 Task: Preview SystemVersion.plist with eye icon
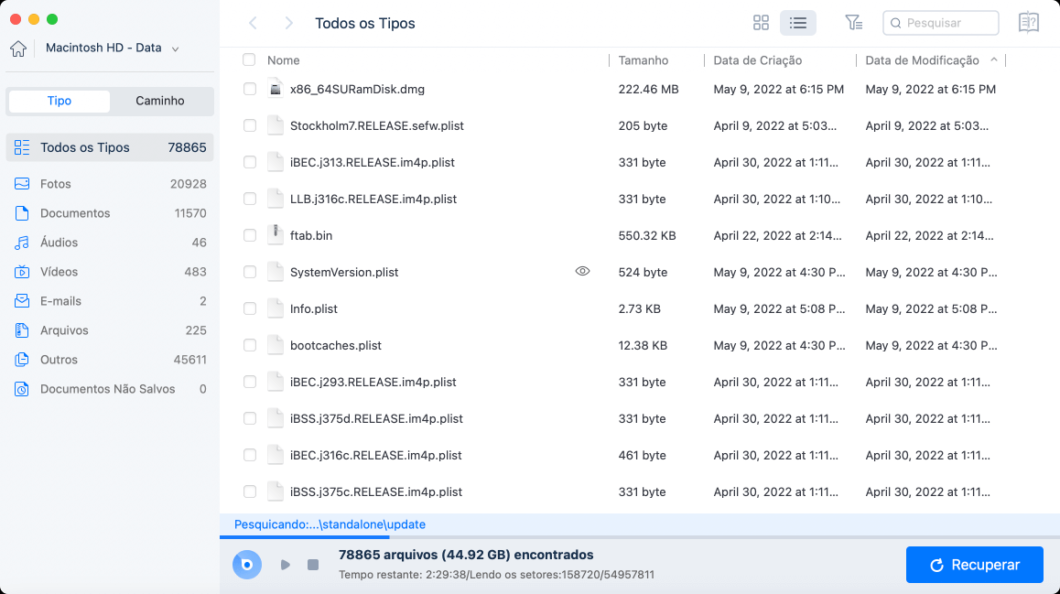click(582, 272)
